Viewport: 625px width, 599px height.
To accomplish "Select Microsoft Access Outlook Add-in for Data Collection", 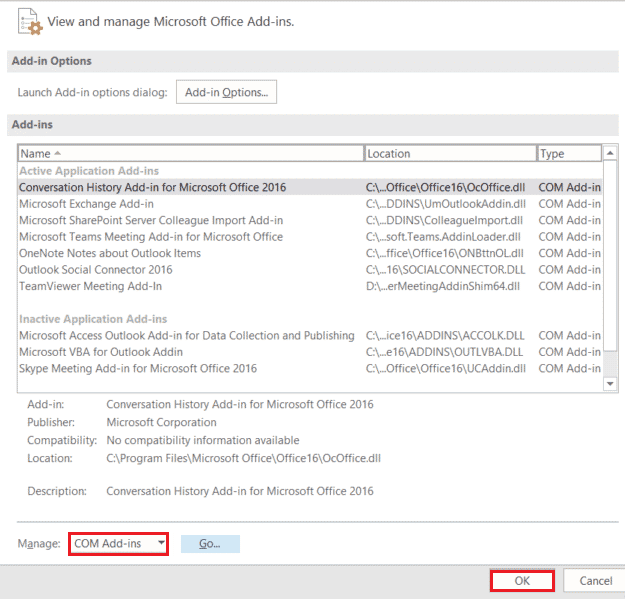I will coord(310,336).
